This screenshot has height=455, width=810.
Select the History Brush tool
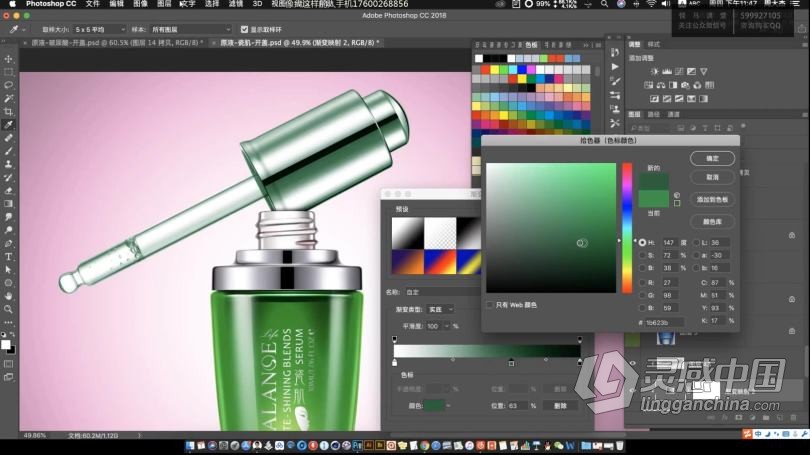[x=8, y=178]
